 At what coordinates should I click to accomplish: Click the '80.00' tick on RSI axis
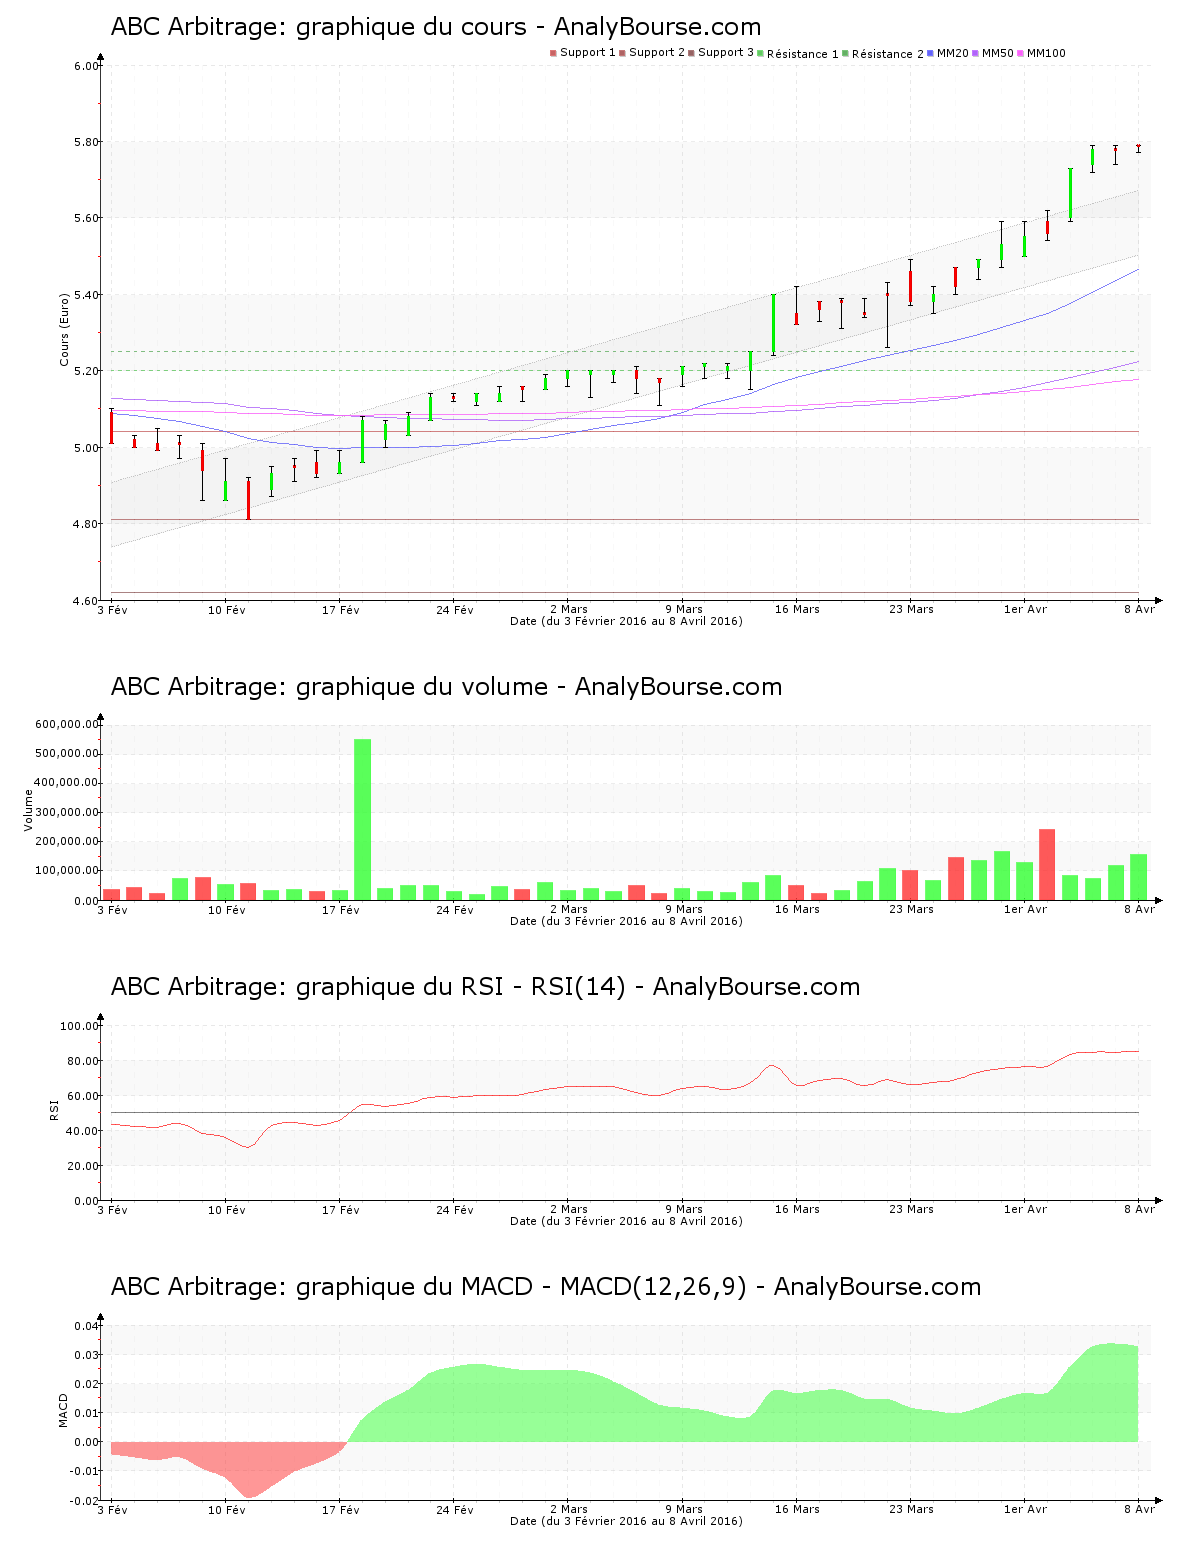(83, 1061)
